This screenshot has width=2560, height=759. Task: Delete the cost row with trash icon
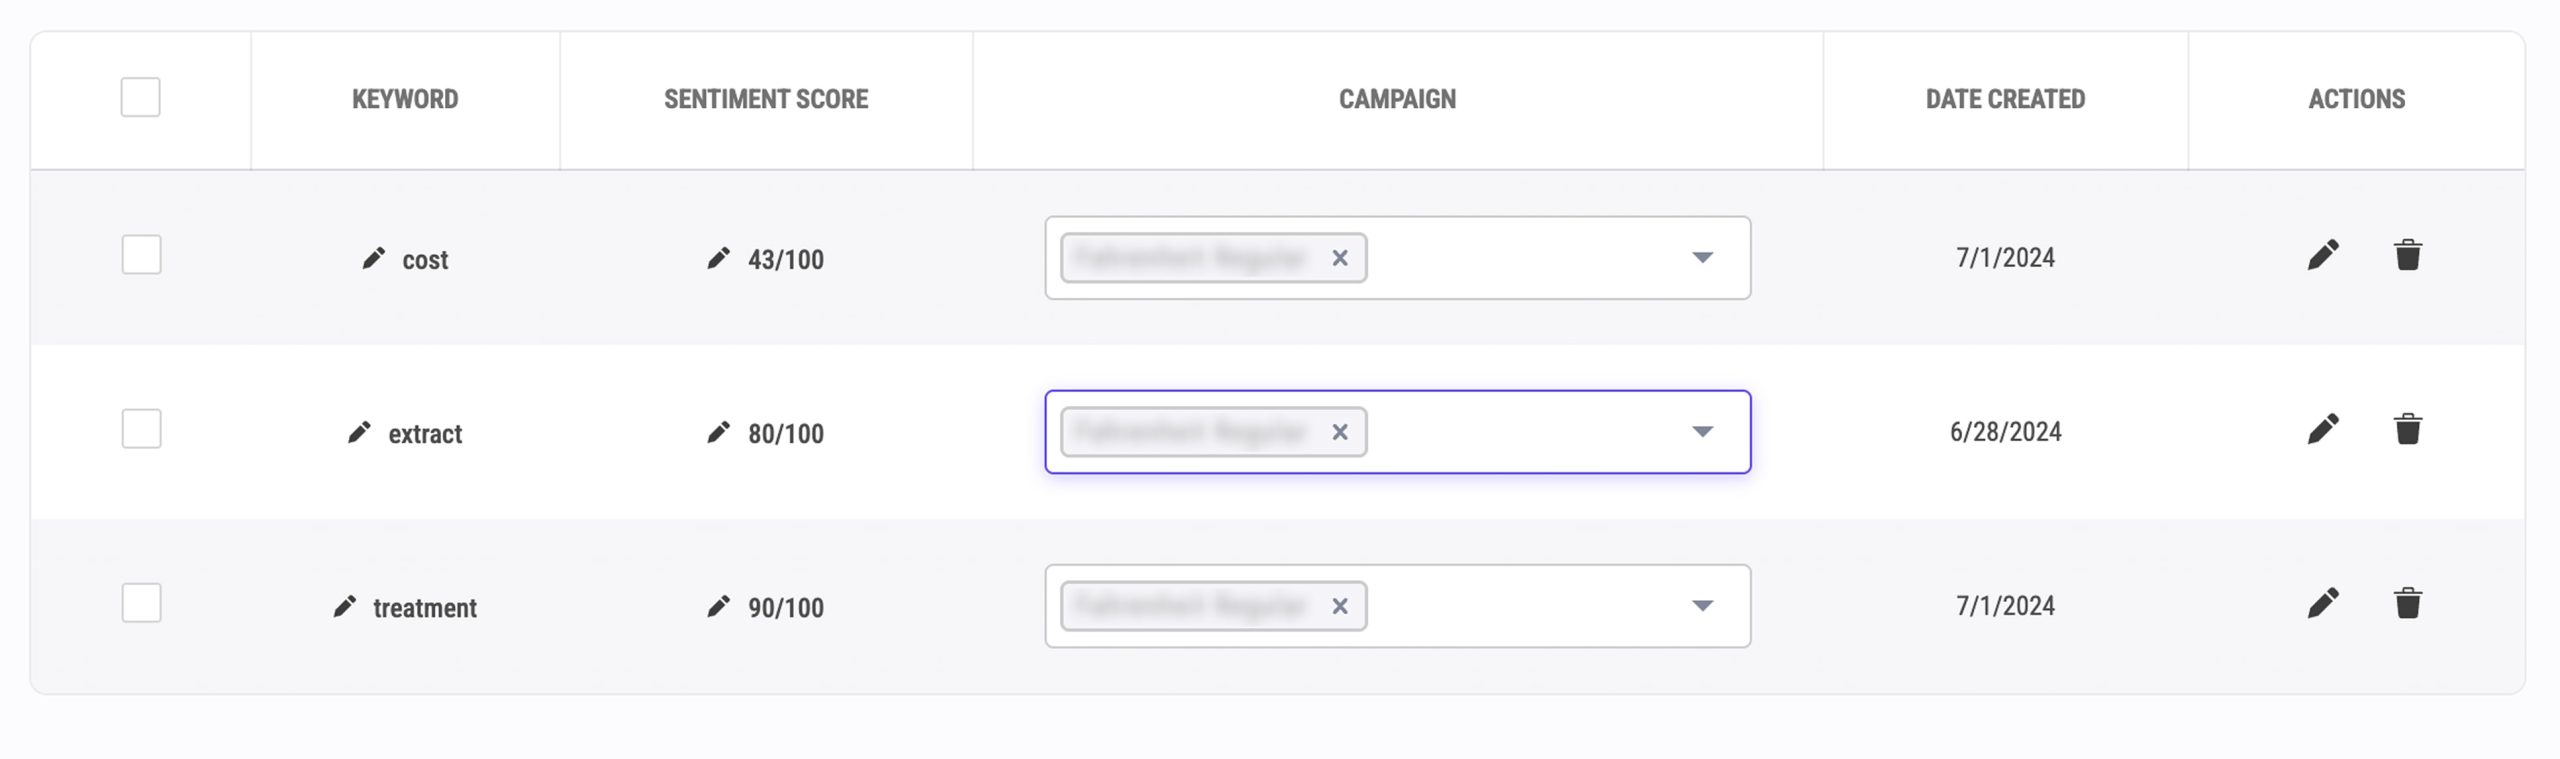[2408, 255]
